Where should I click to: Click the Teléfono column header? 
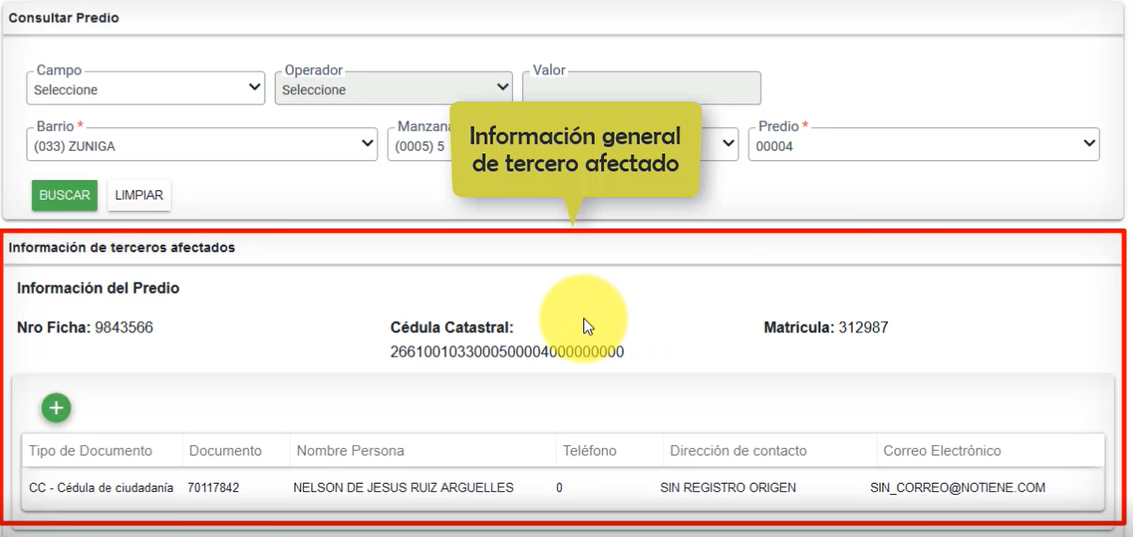(x=589, y=451)
